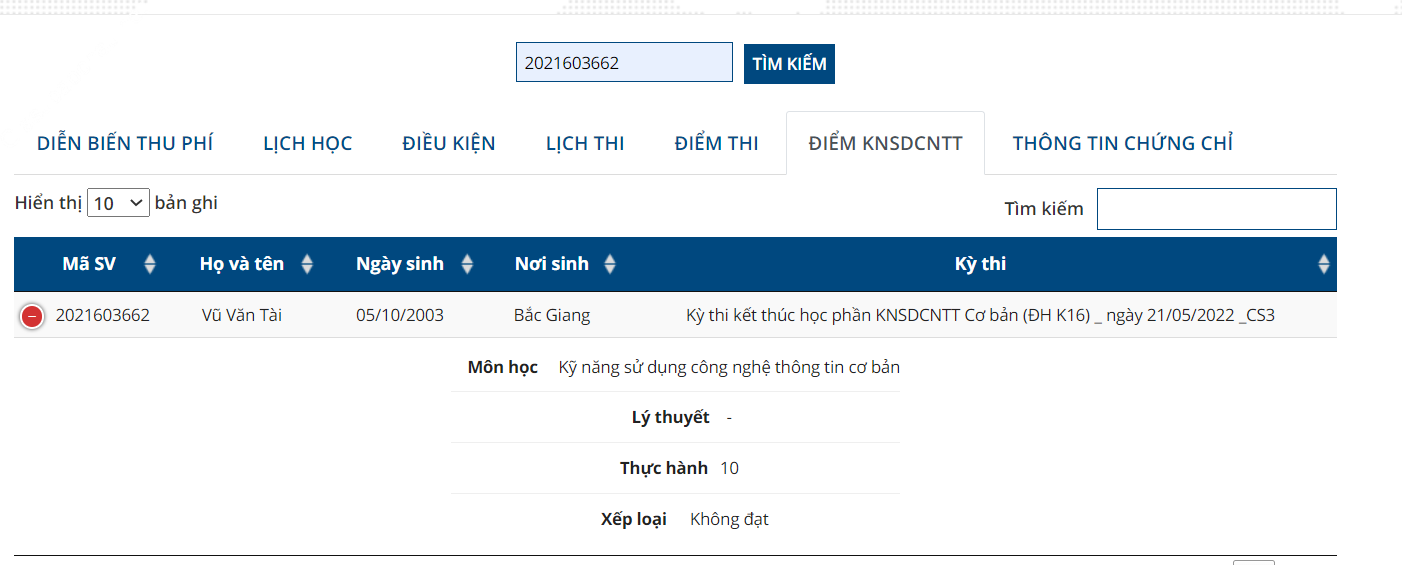
Task: Click sort arrows next to Nơi sinh
Action: [x=610, y=264]
